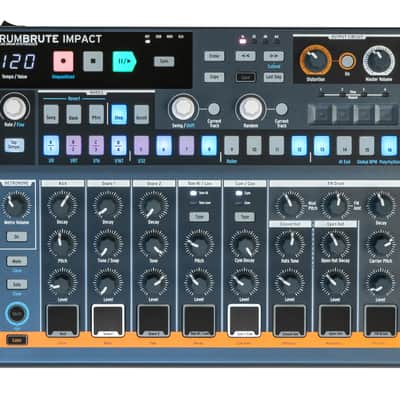Push the << previous page button
Screen dimensions: 400x400
(x=245, y=56)
